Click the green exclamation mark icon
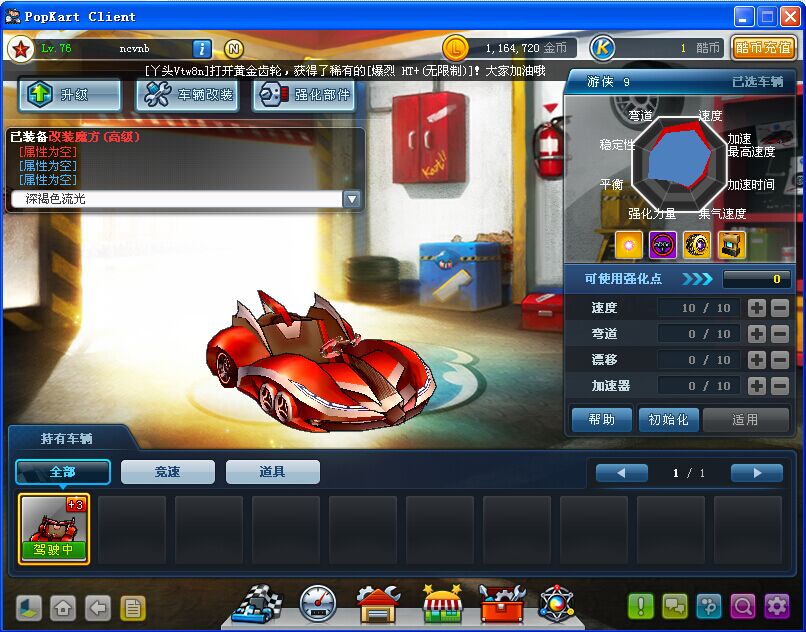The width and height of the screenshot is (806, 632). (x=640, y=606)
